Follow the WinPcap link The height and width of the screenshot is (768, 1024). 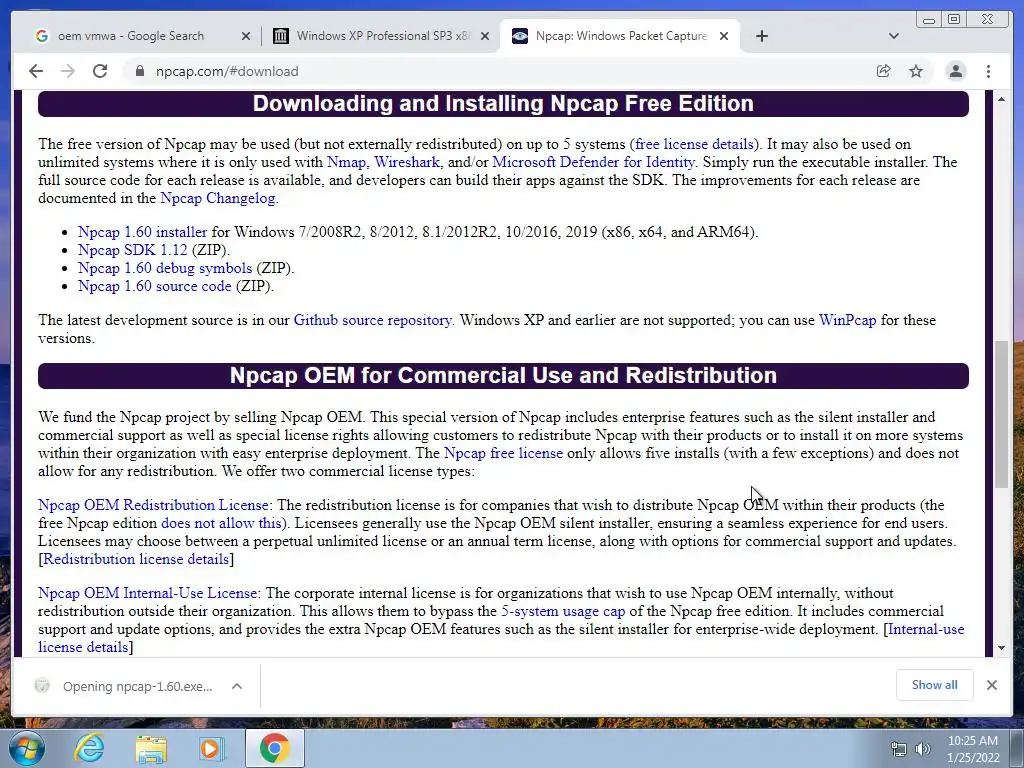pos(847,320)
